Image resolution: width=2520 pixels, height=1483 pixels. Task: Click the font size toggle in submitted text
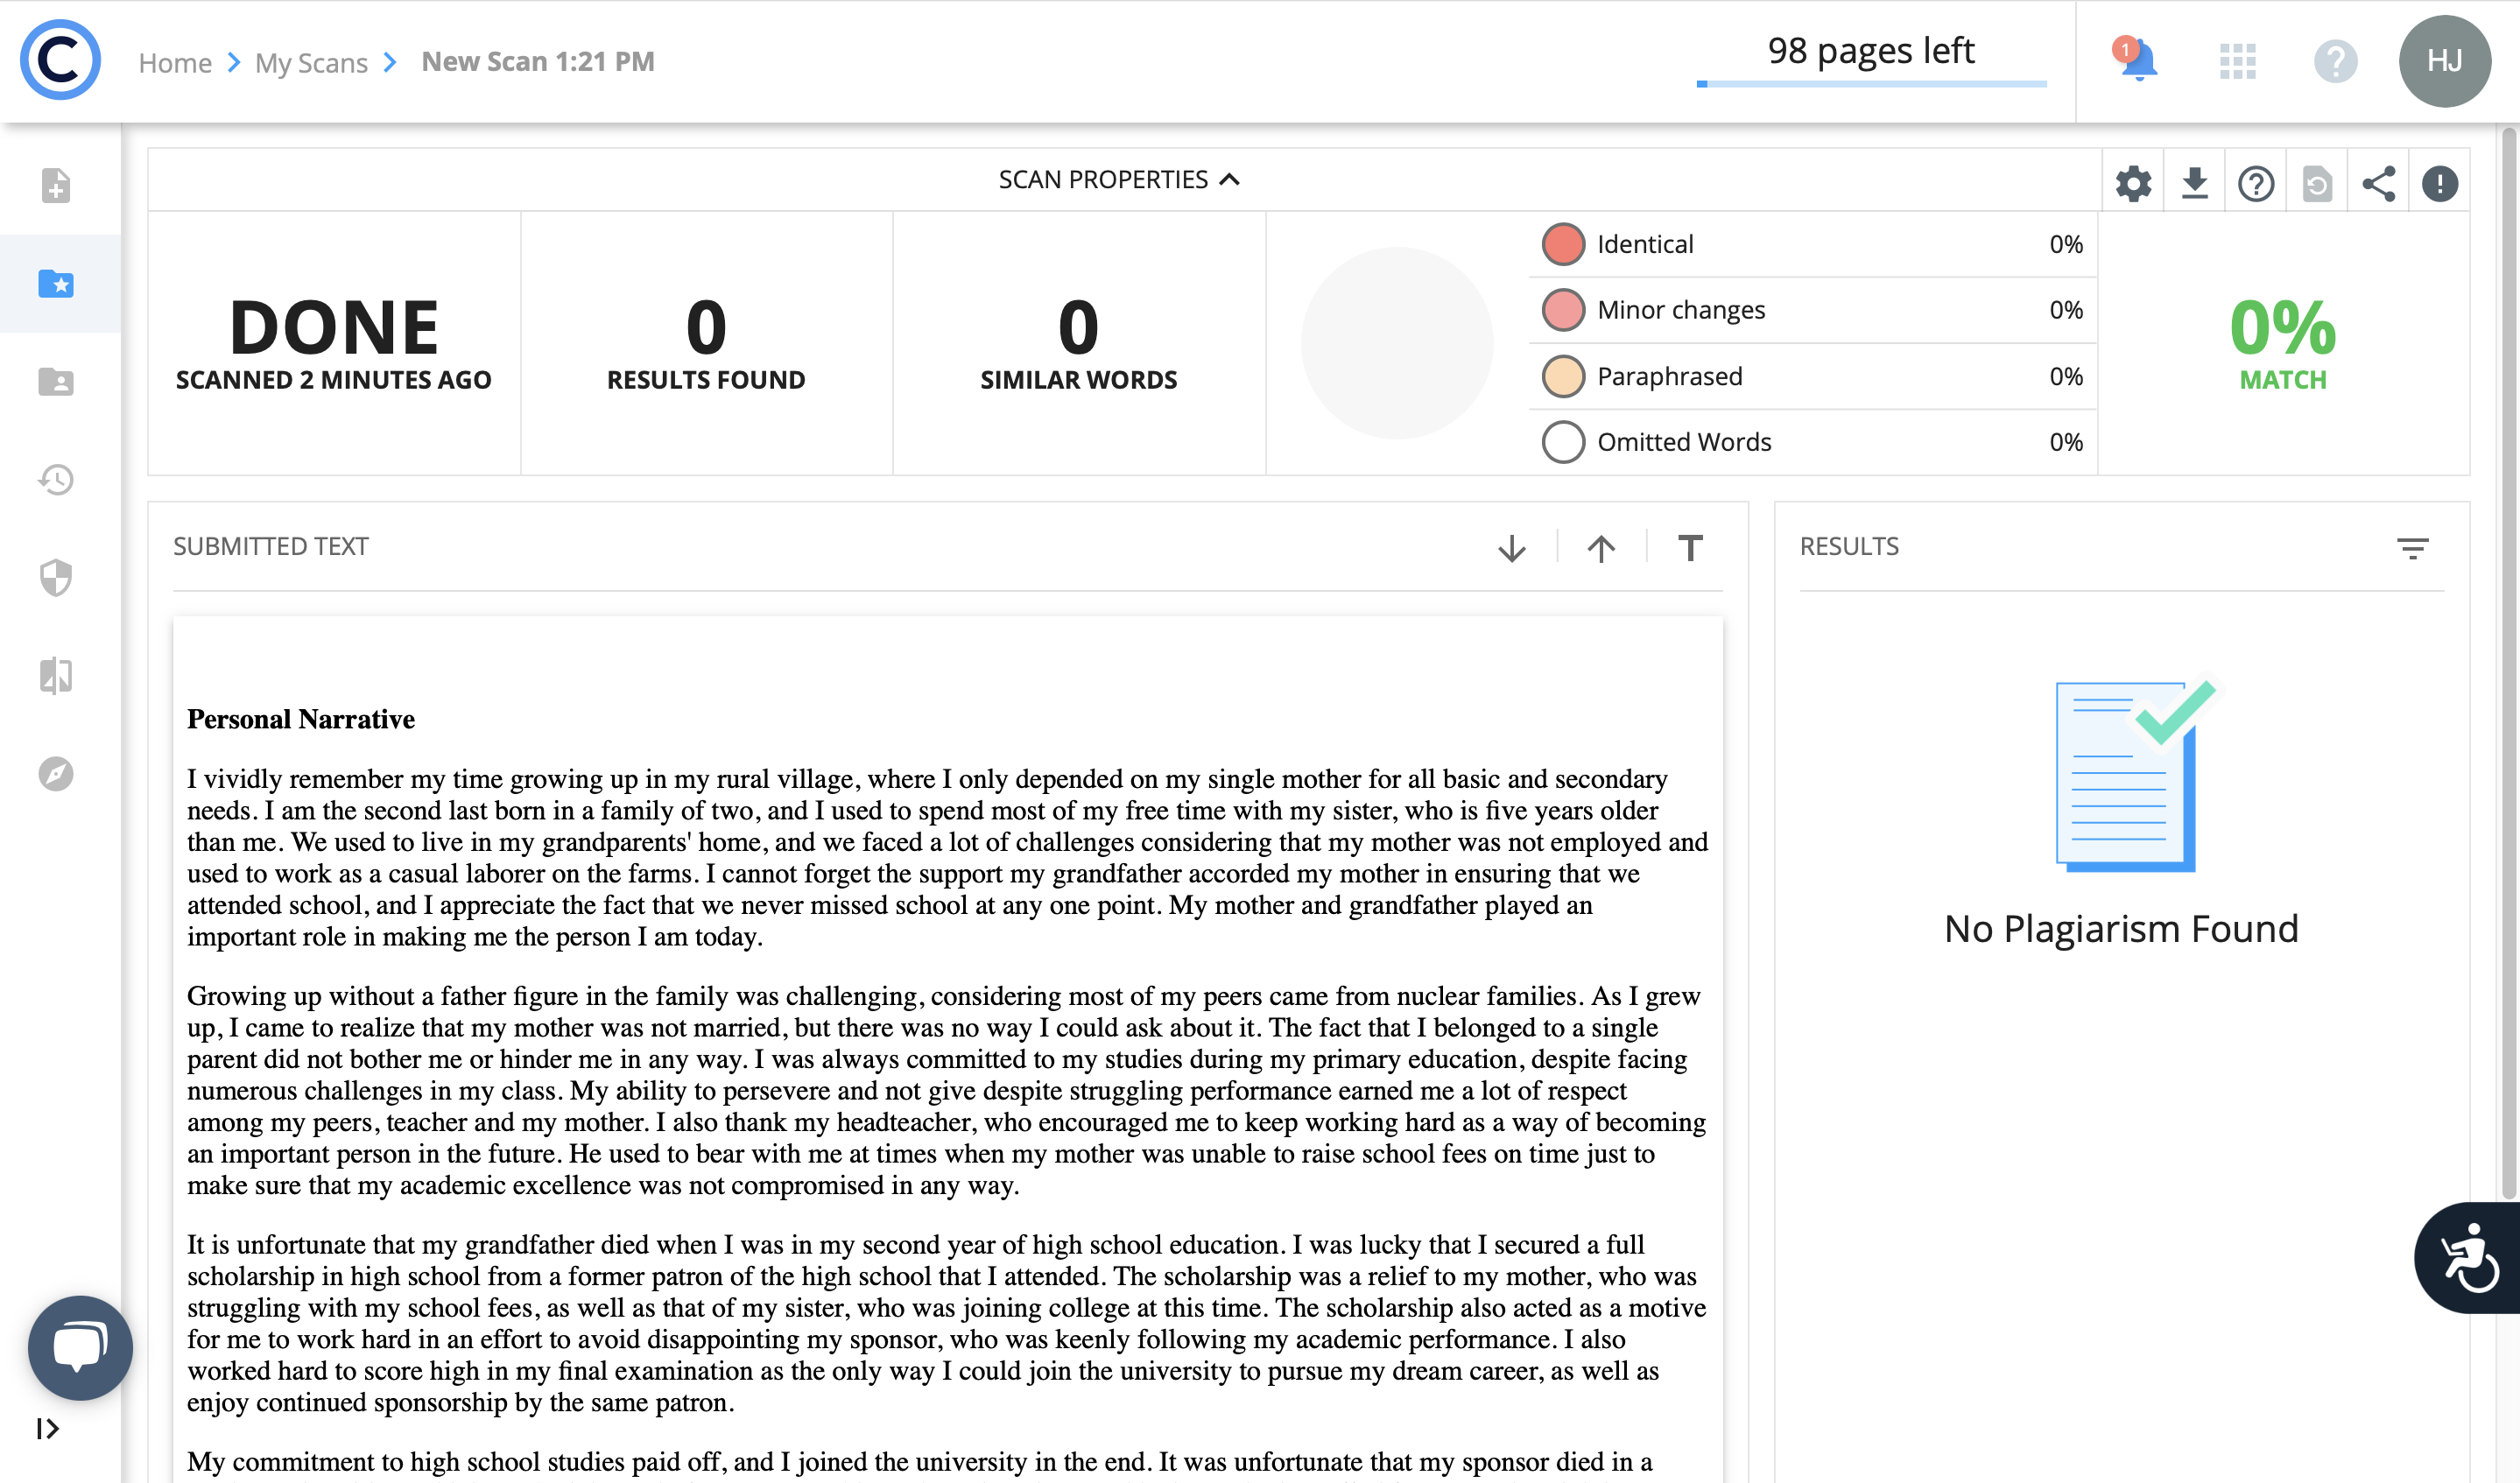1688,545
